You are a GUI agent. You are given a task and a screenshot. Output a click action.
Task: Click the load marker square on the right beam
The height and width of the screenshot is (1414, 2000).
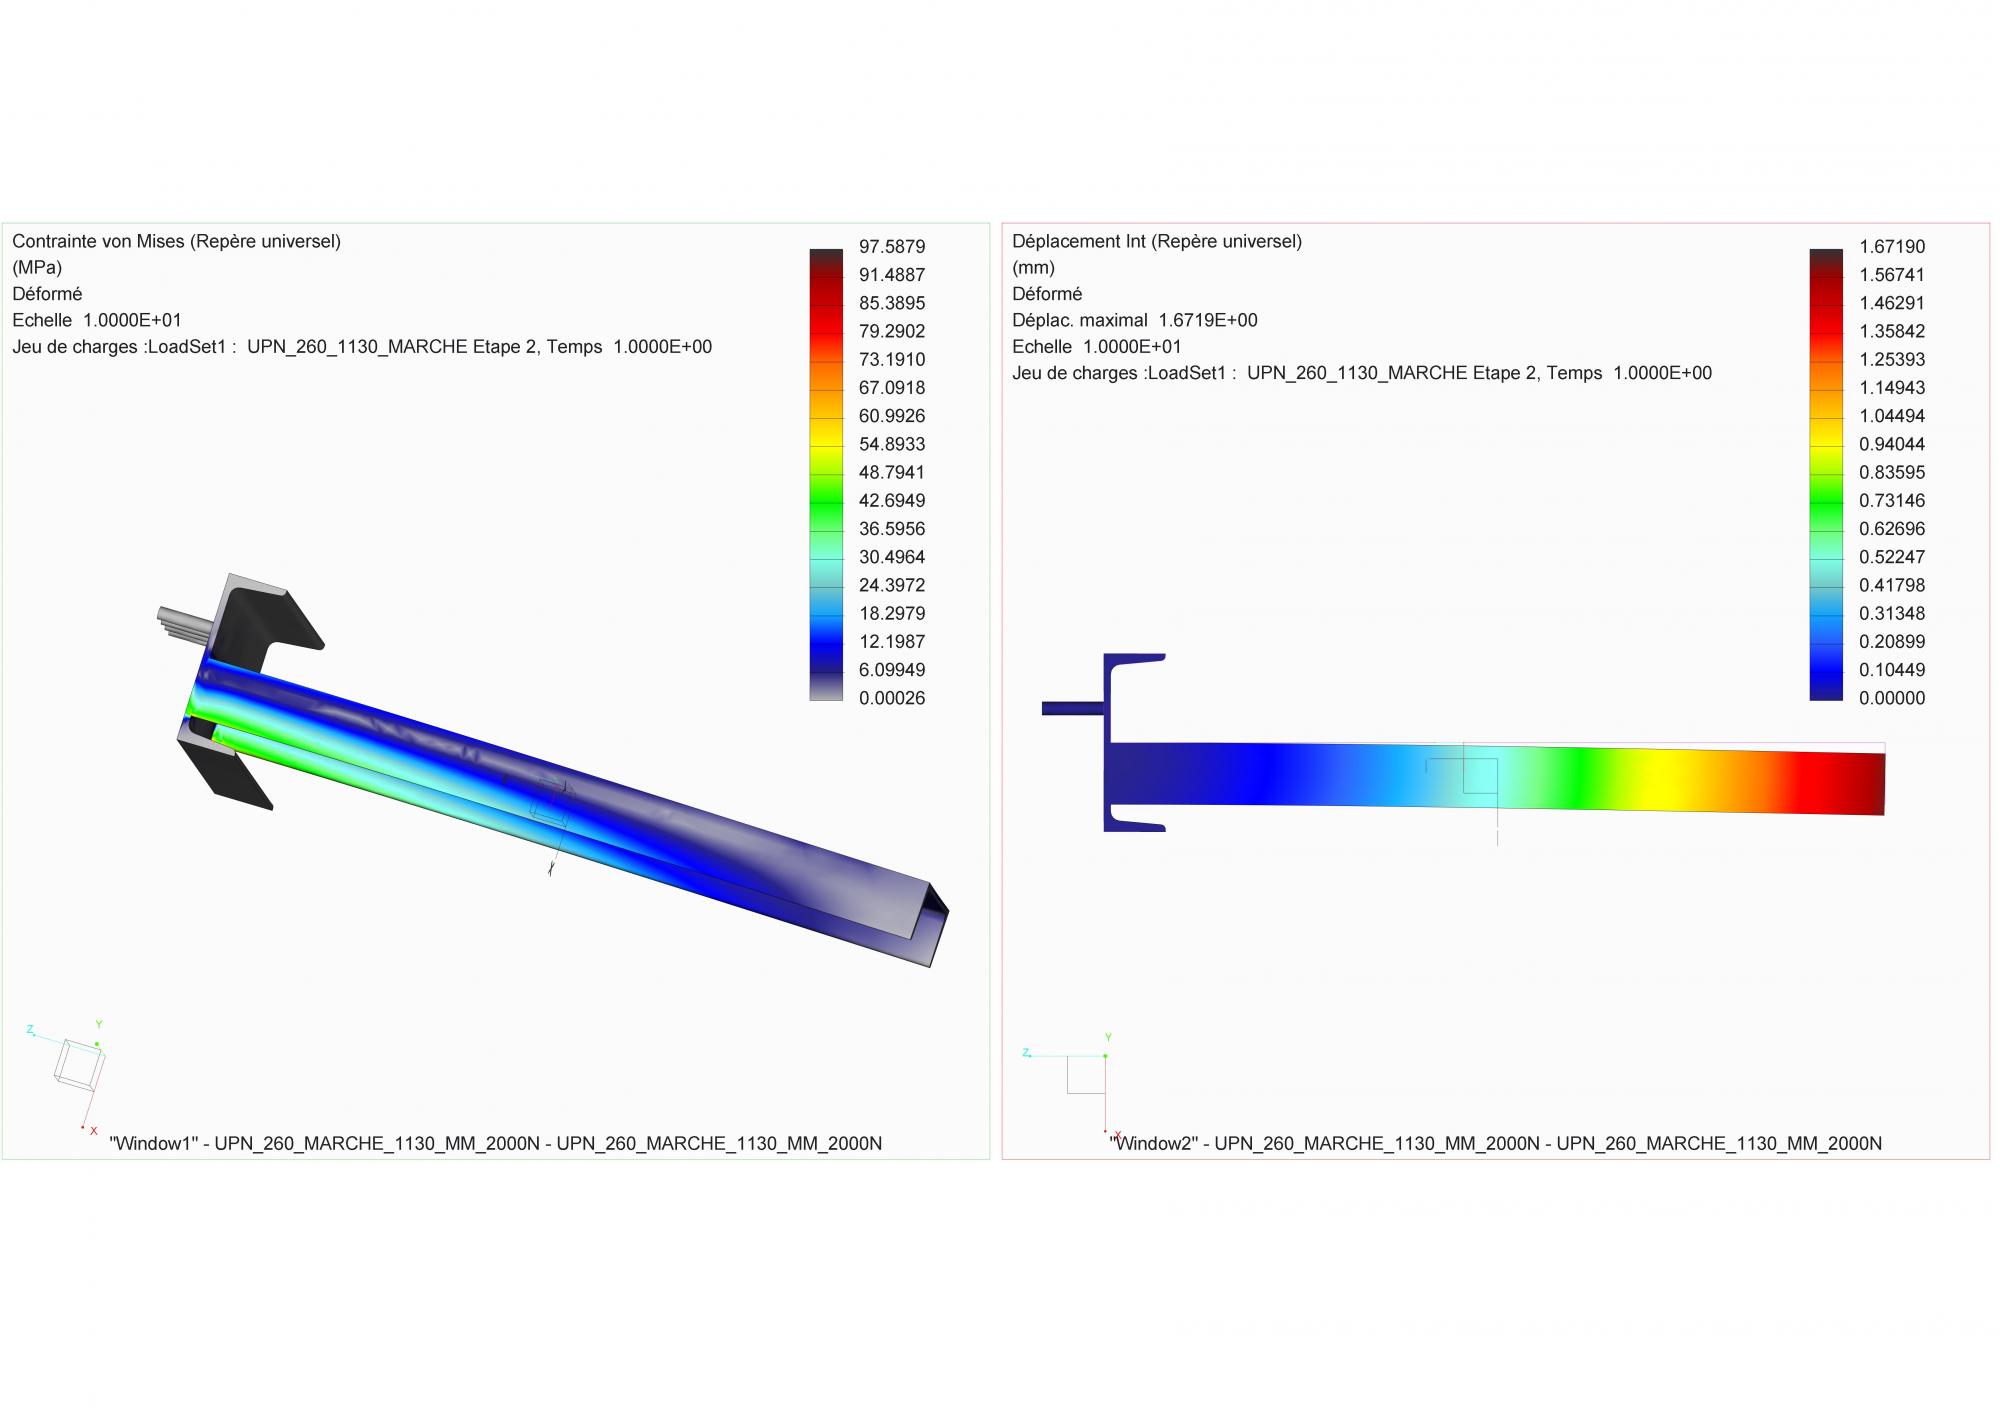[x=1480, y=776]
